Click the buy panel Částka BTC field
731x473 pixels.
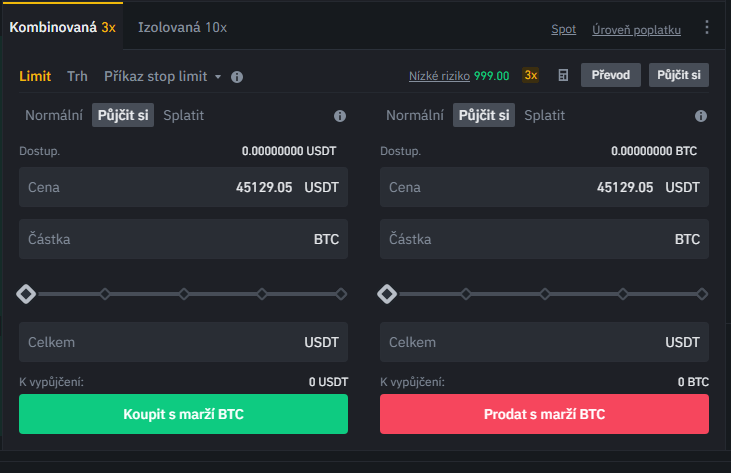point(183,239)
